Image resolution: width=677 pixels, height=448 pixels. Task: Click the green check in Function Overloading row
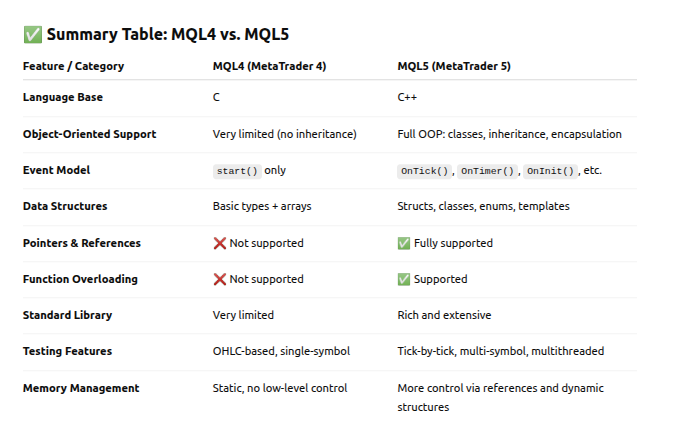(x=404, y=279)
